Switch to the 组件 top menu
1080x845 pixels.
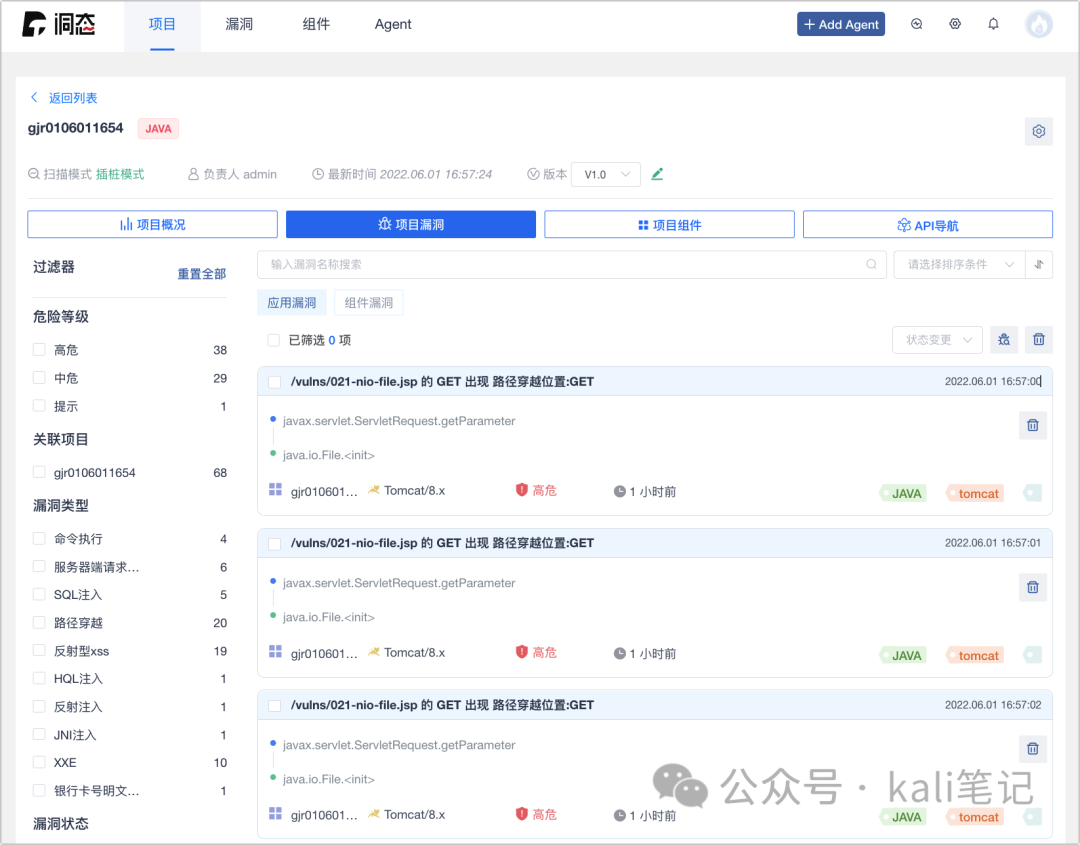[x=316, y=25]
